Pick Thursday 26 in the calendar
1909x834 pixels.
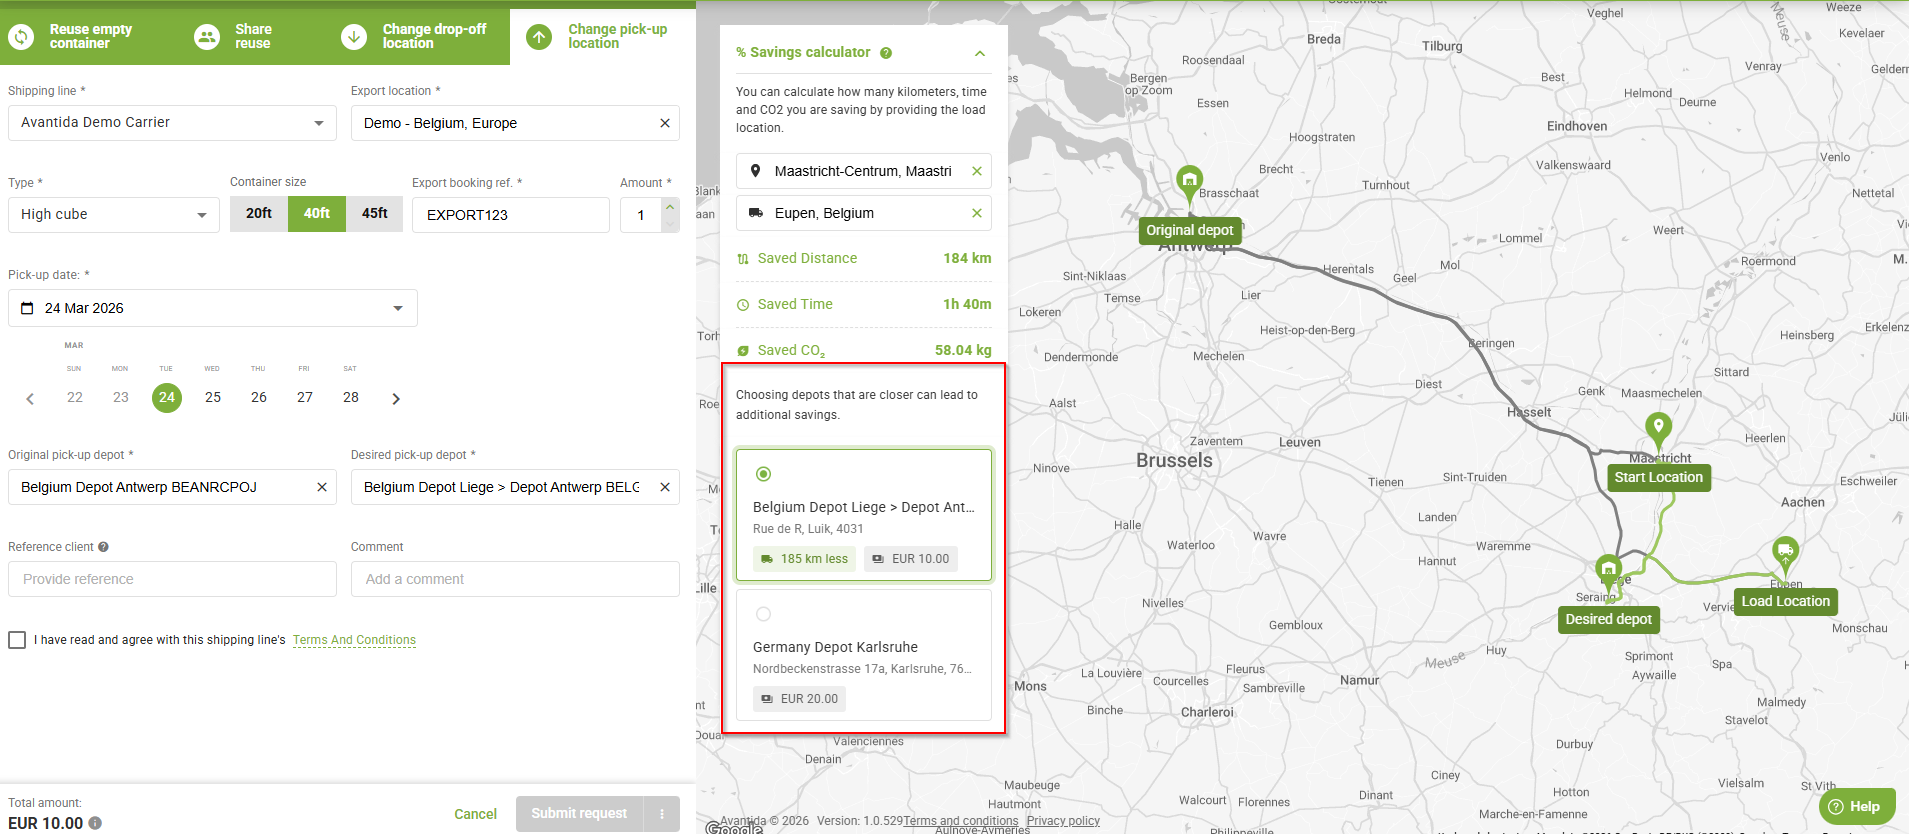259,397
